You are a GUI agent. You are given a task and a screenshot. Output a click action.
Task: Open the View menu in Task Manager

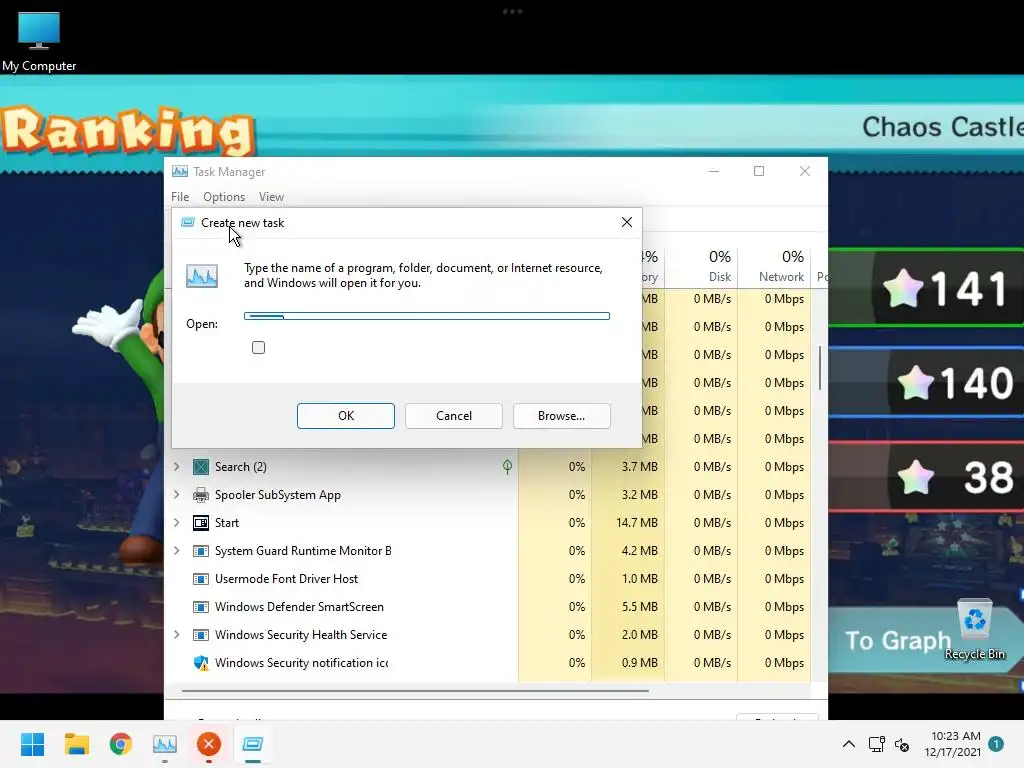click(x=271, y=197)
